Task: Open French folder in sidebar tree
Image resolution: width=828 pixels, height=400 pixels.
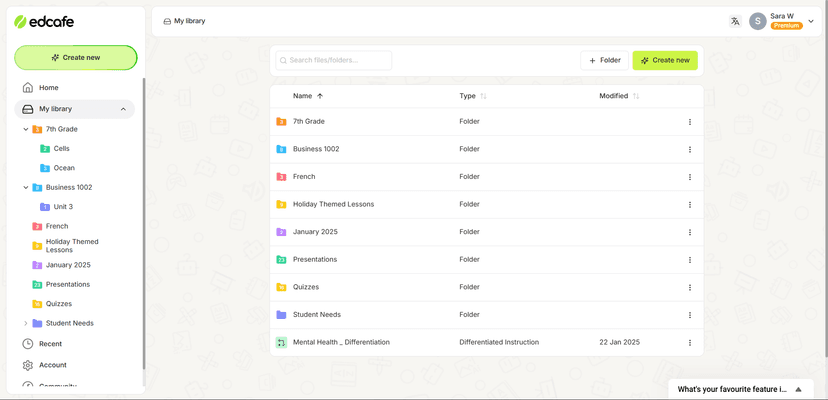Action: click(57, 226)
